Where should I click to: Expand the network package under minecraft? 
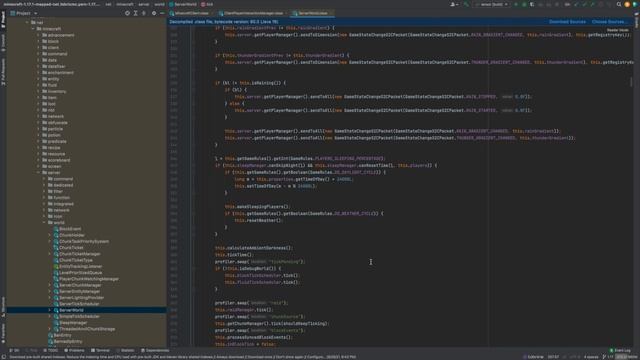(39, 116)
